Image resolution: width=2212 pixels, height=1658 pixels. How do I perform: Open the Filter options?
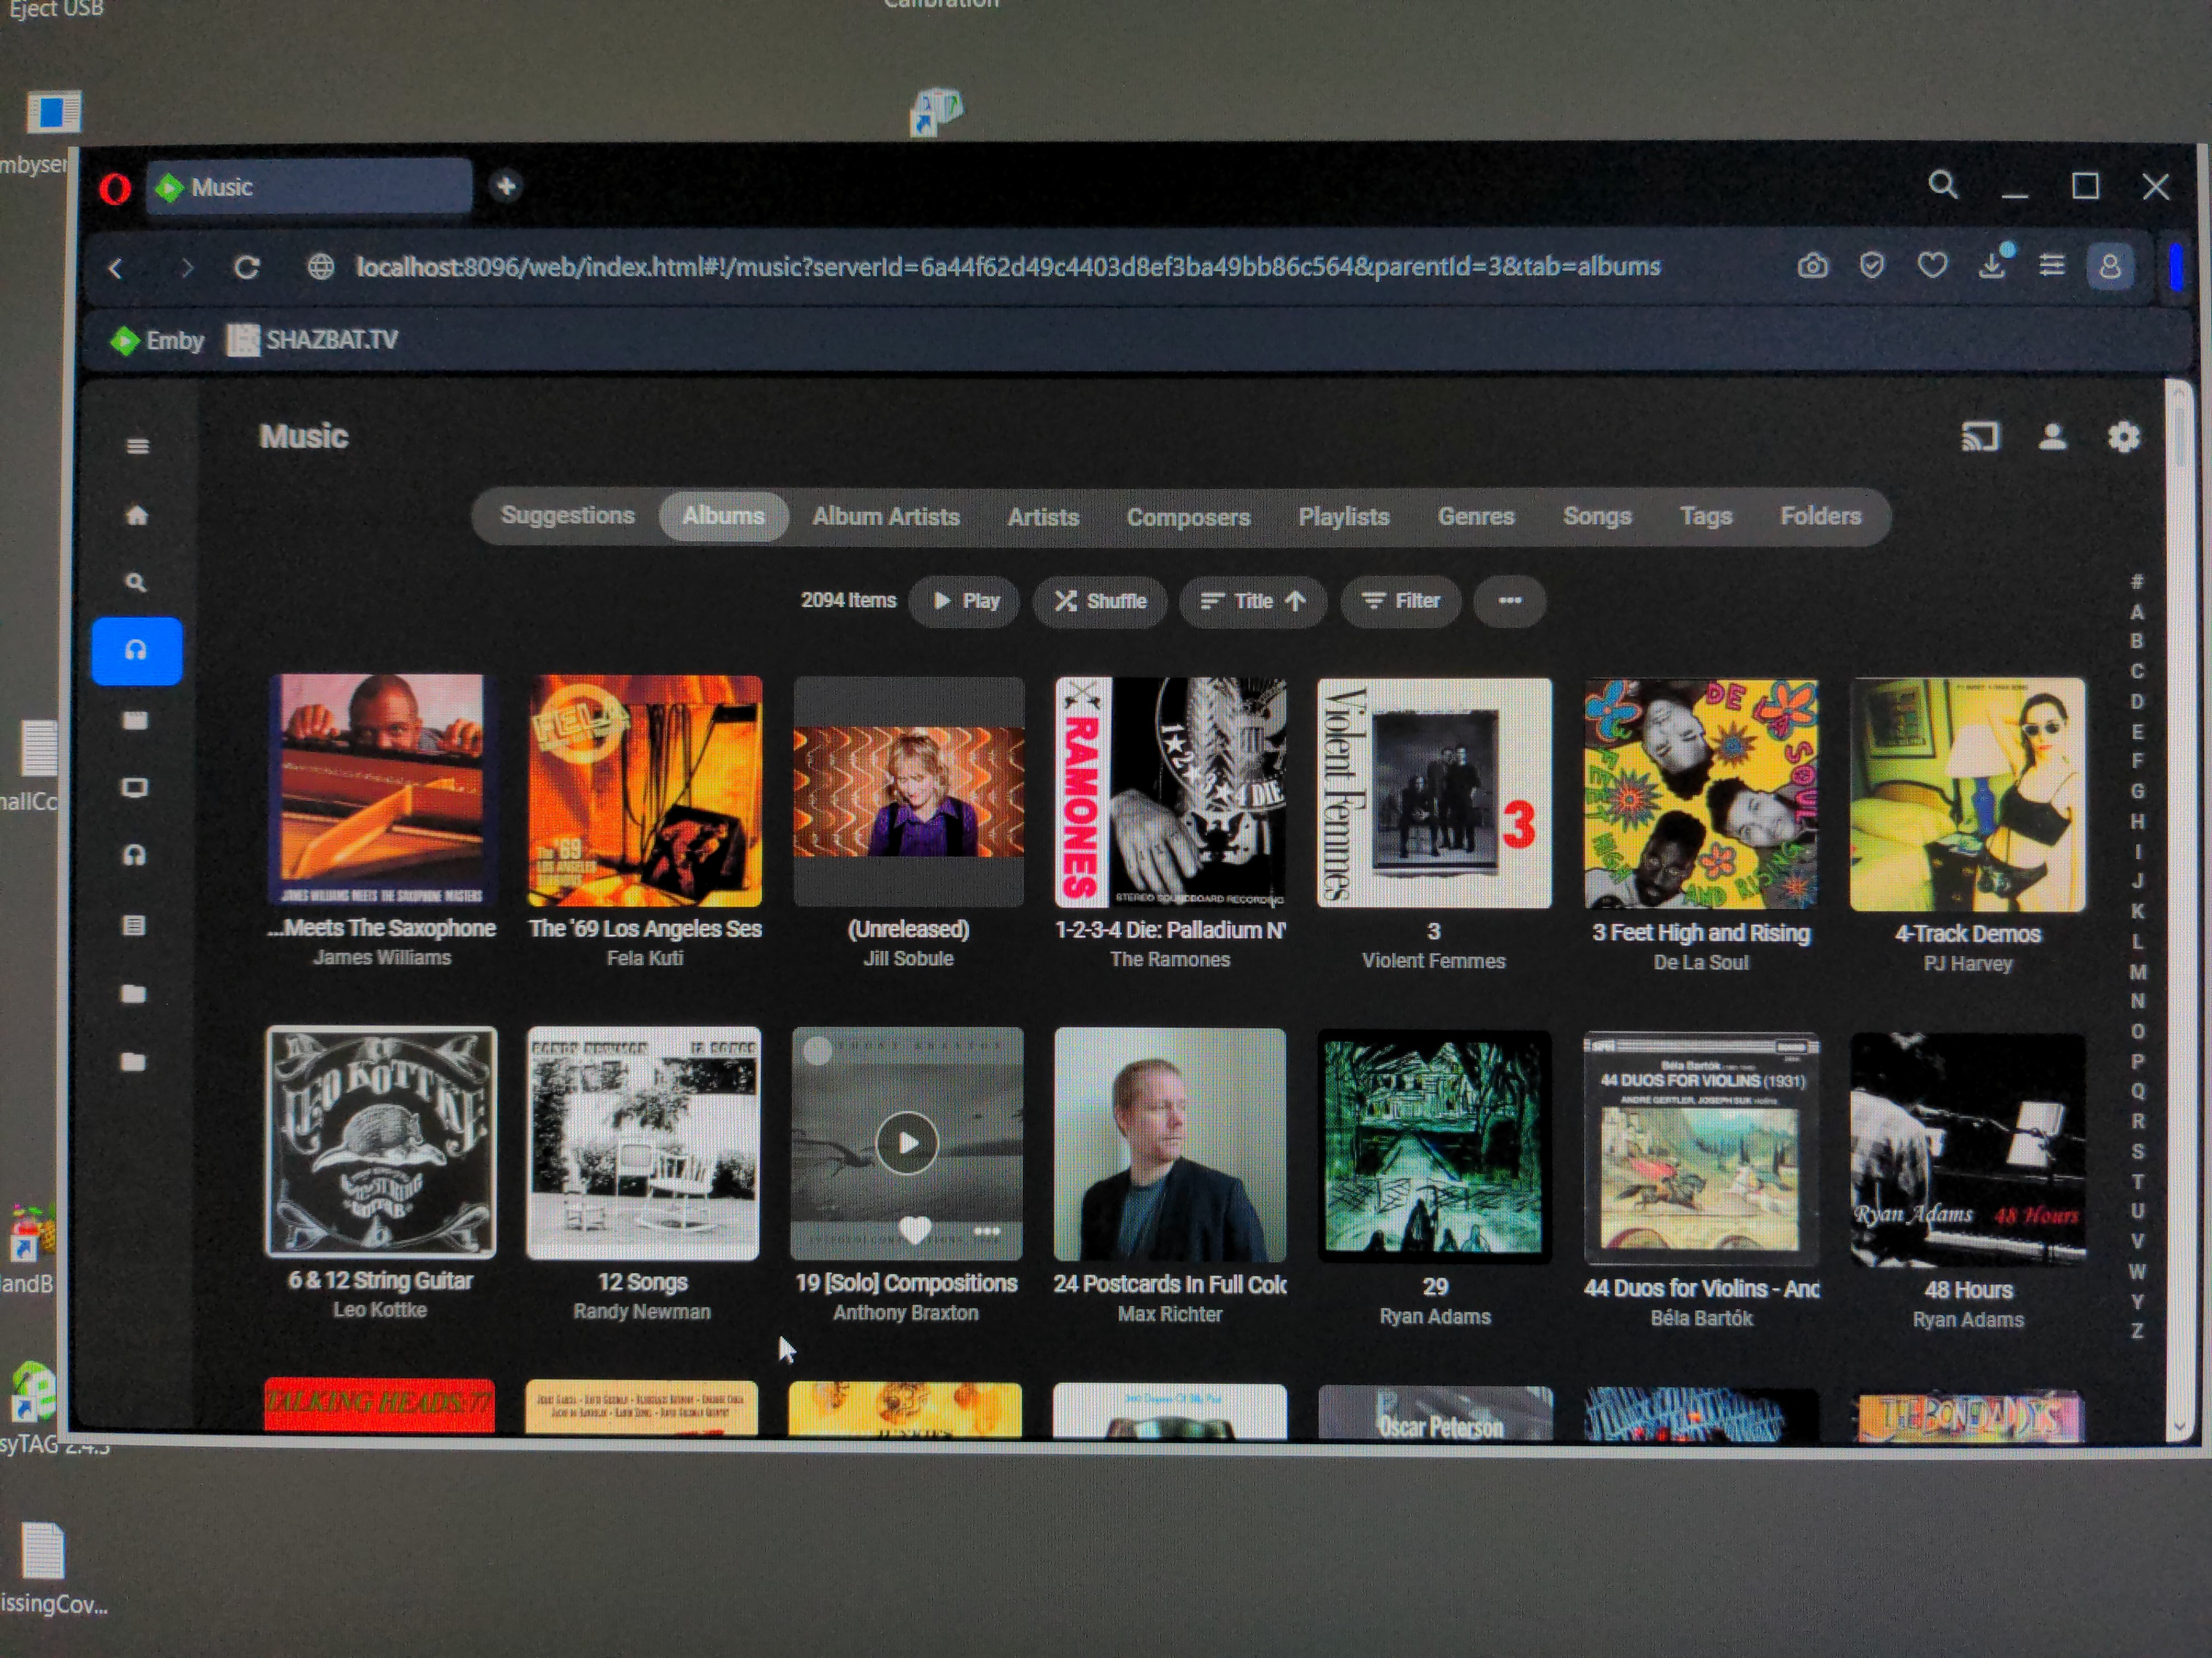point(1400,601)
